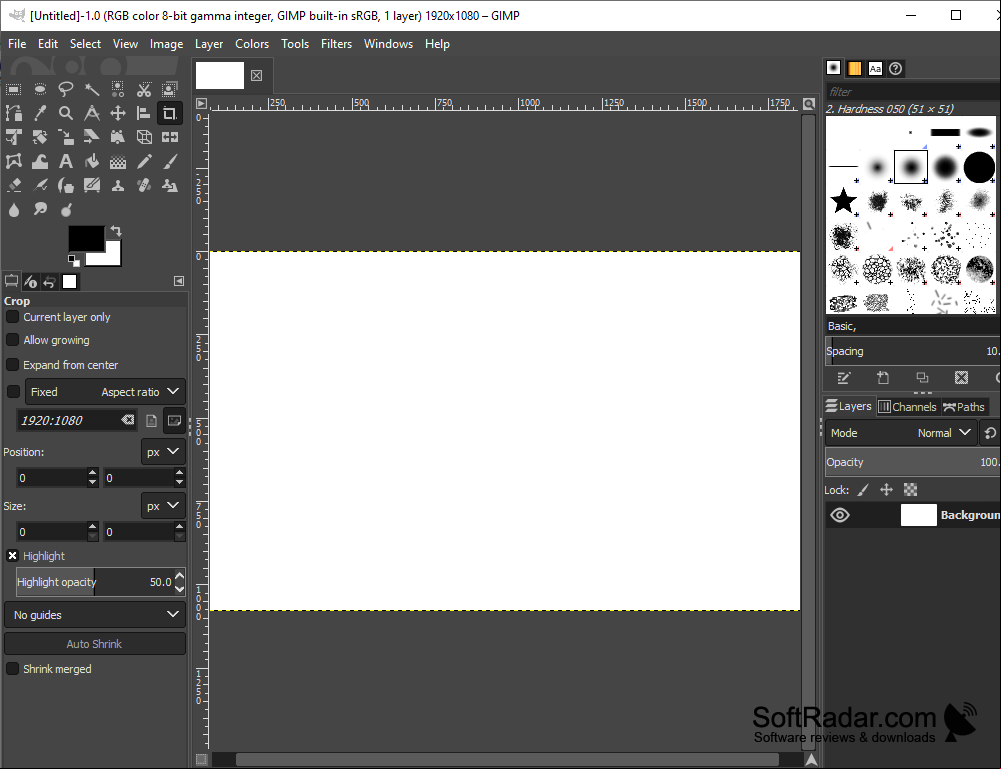Click the black foreground color swatch

[x=86, y=239]
